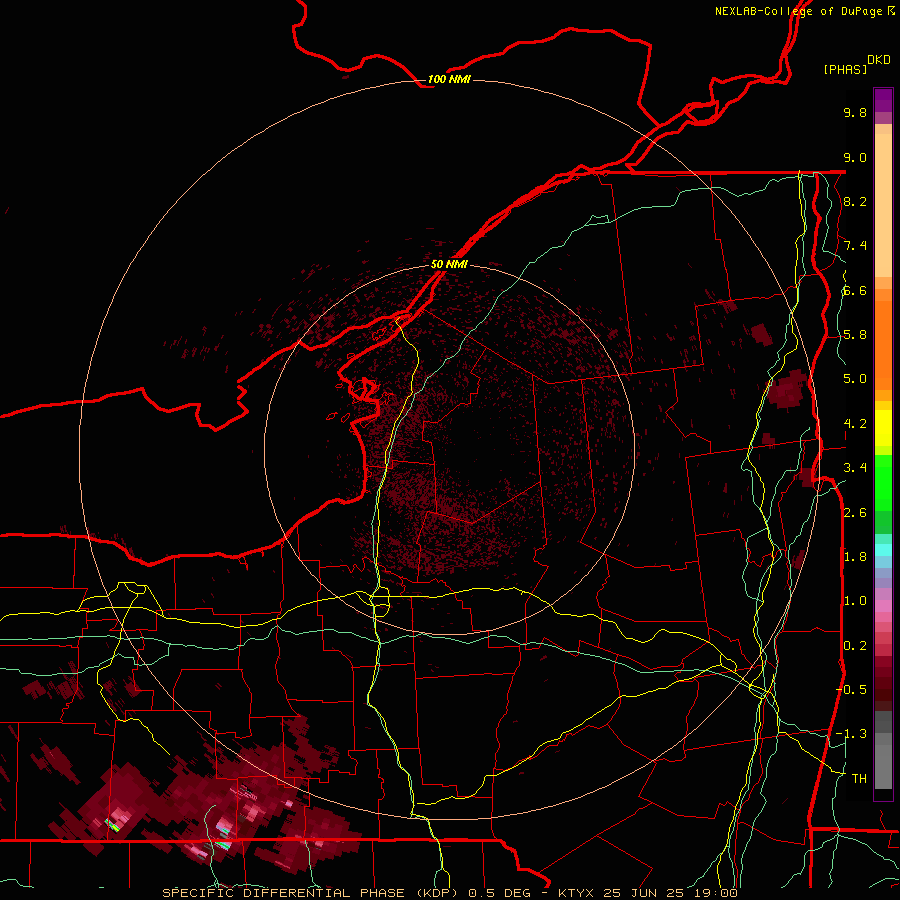Click the 5.8 value on the scale

coord(855,335)
